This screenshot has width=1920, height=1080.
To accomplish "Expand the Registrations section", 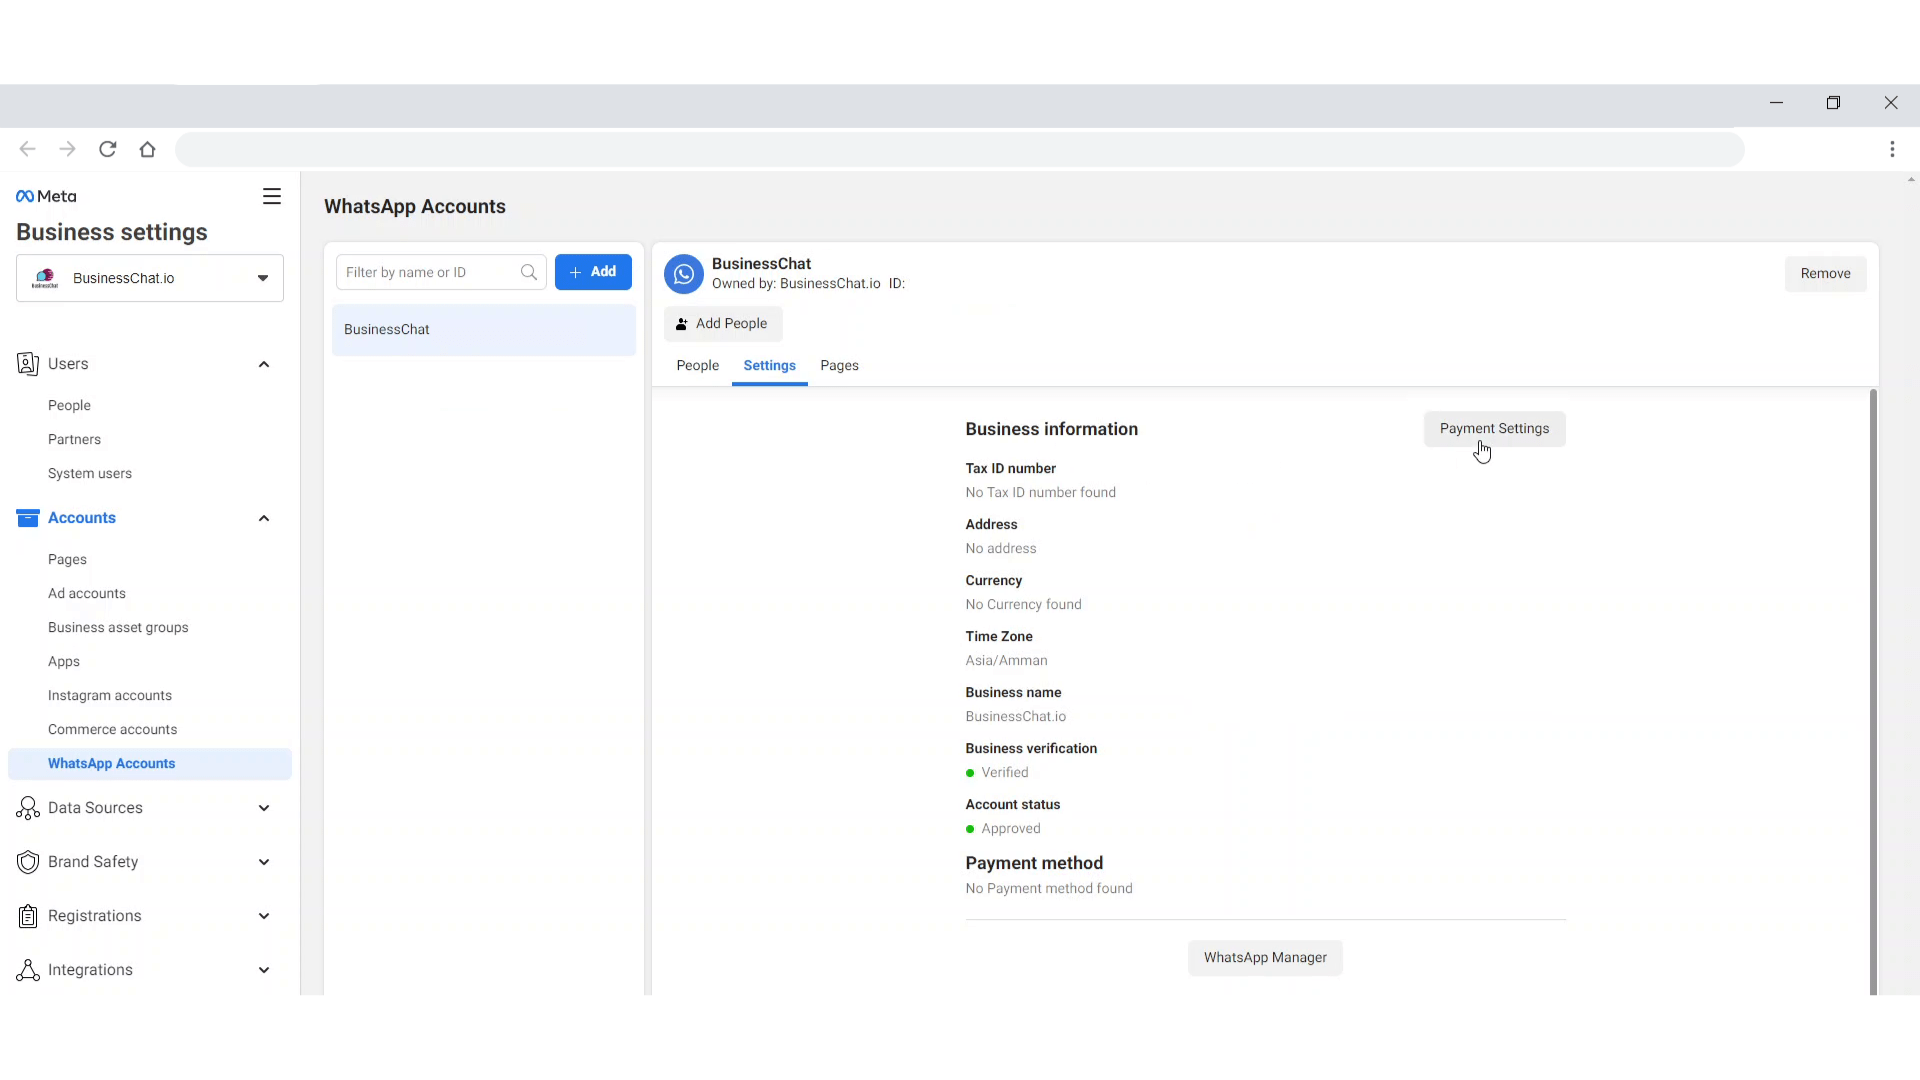I will point(264,916).
